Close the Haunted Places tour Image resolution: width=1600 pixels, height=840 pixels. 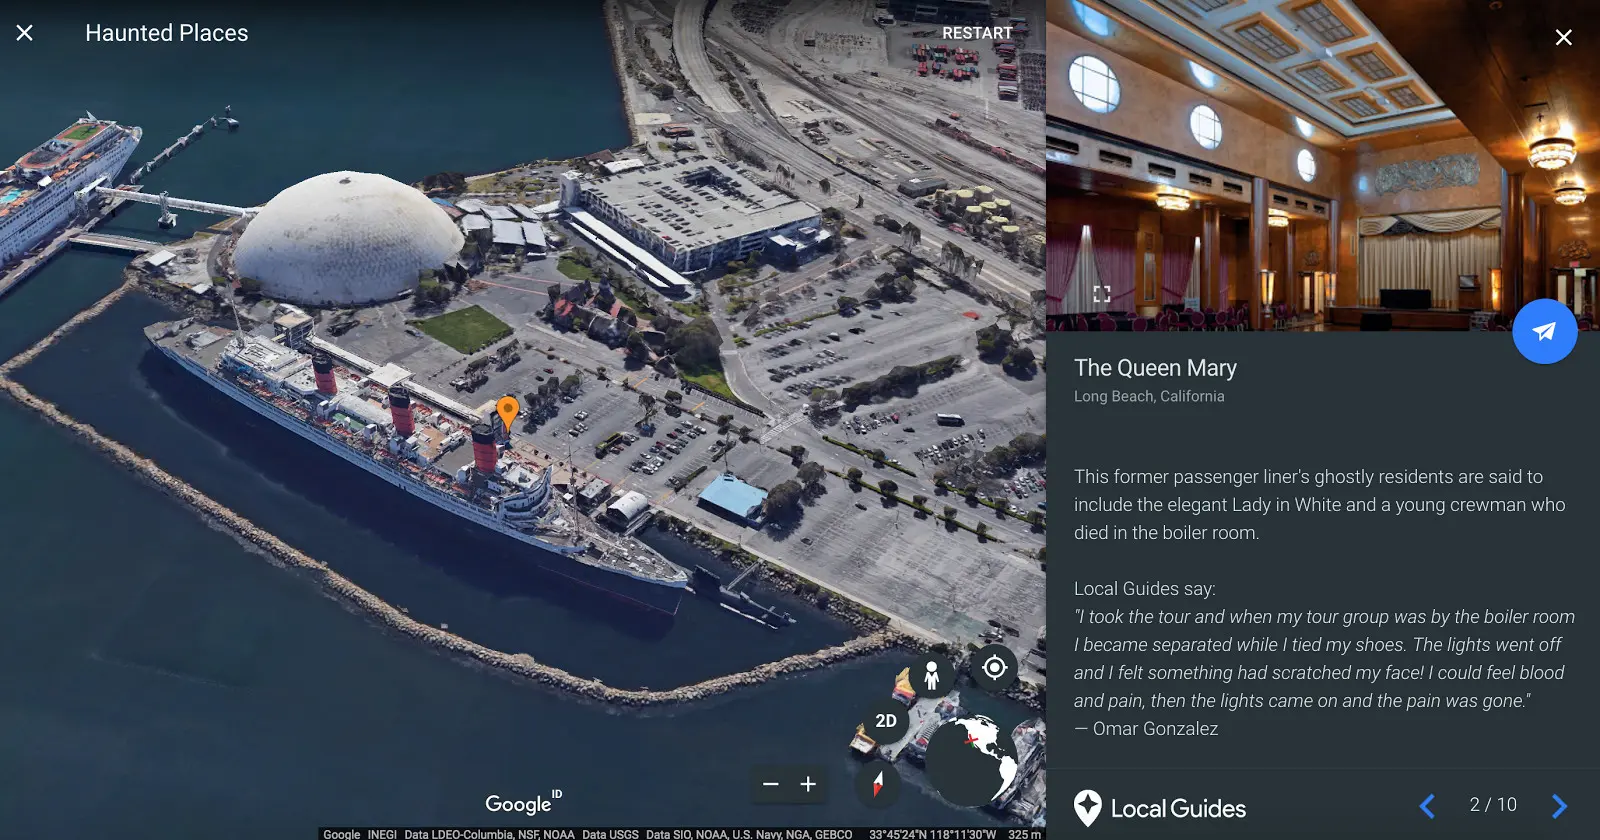click(25, 33)
